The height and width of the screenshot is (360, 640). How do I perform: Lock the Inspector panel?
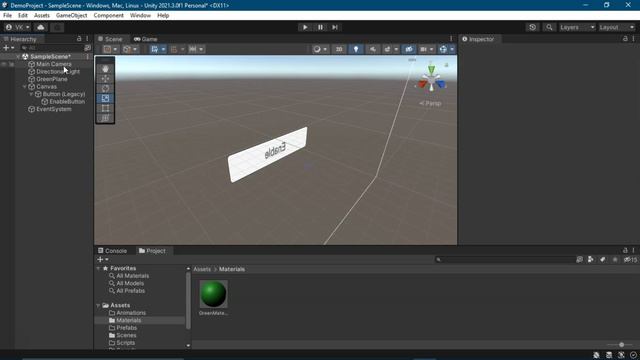coord(625,39)
